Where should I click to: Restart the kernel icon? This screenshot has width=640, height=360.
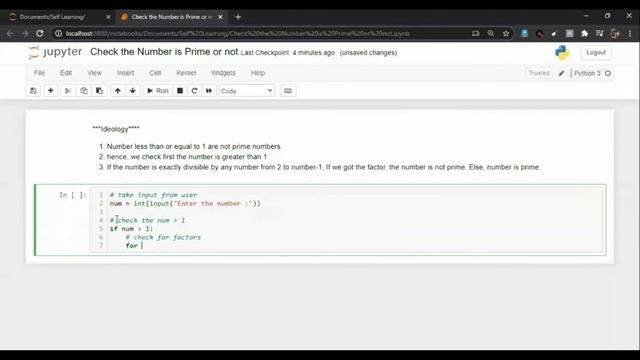point(194,91)
